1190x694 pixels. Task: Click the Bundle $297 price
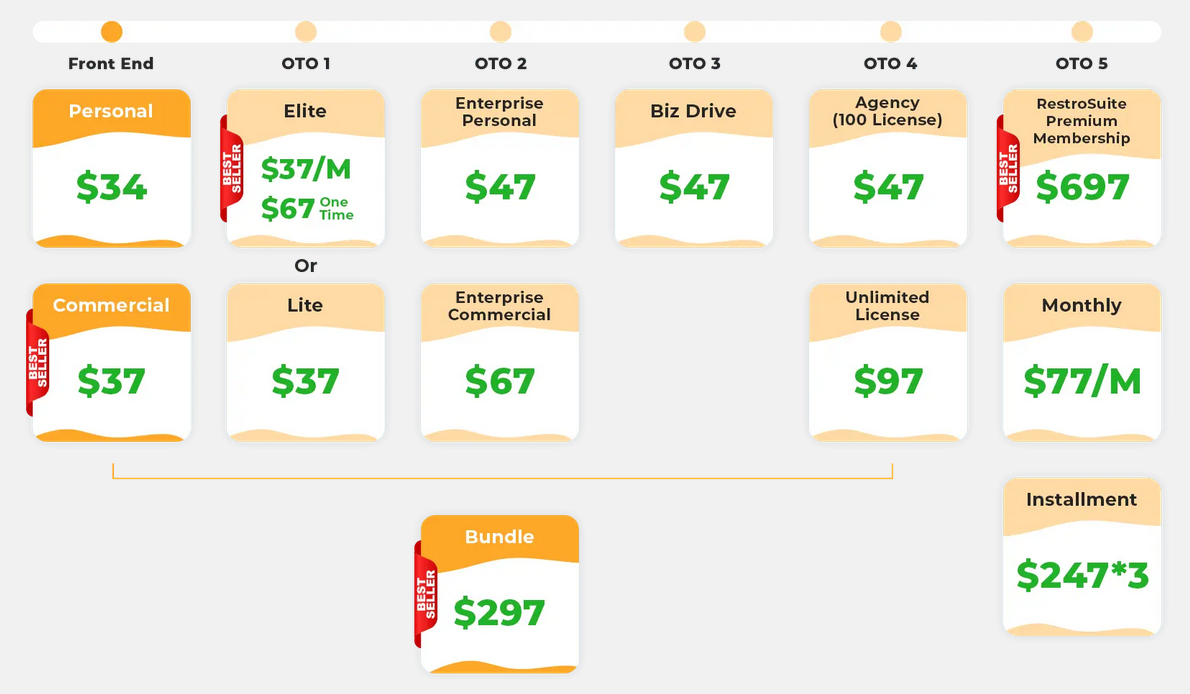coord(499,612)
